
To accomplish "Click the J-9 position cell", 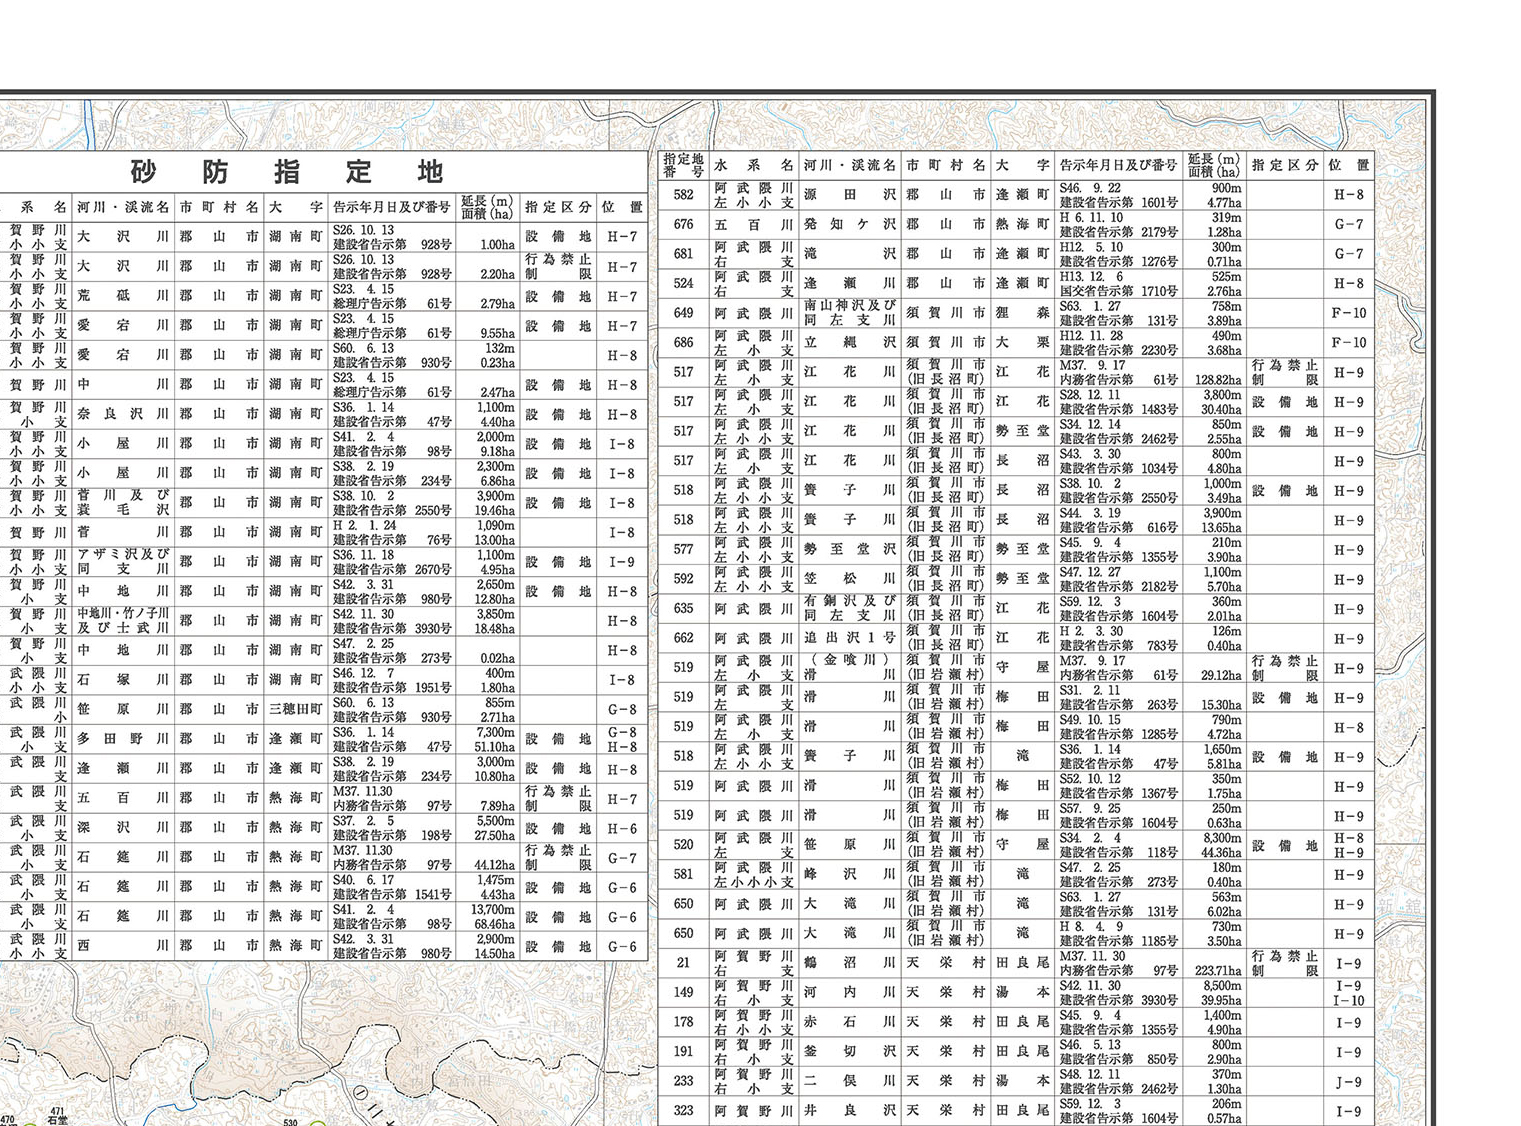I will [x=1348, y=1082].
